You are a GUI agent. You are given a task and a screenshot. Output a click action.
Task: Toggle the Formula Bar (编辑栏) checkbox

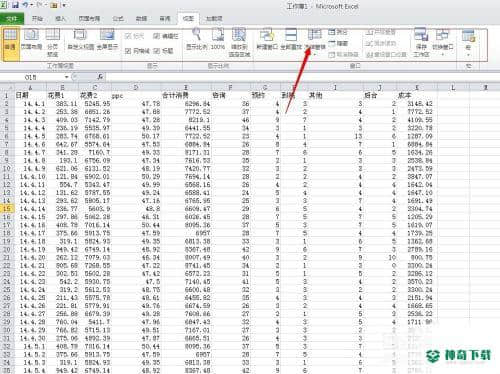pyautogui.click(x=166, y=36)
